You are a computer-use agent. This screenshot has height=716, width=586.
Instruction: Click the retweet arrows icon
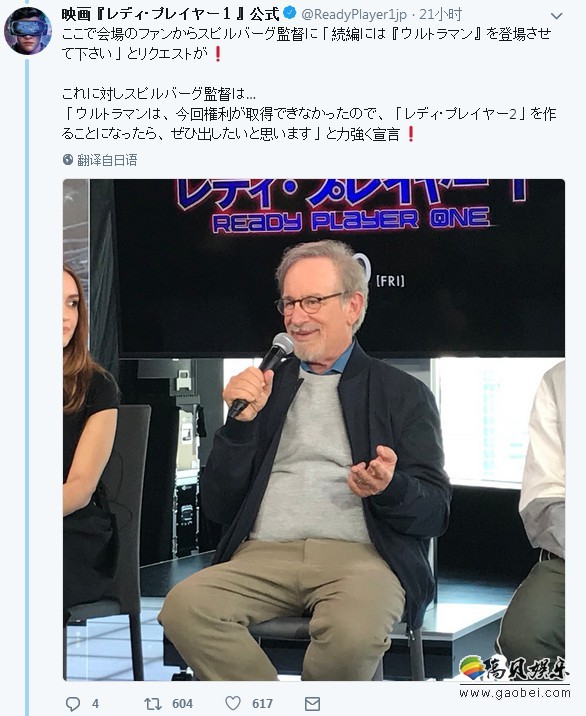tap(153, 704)
